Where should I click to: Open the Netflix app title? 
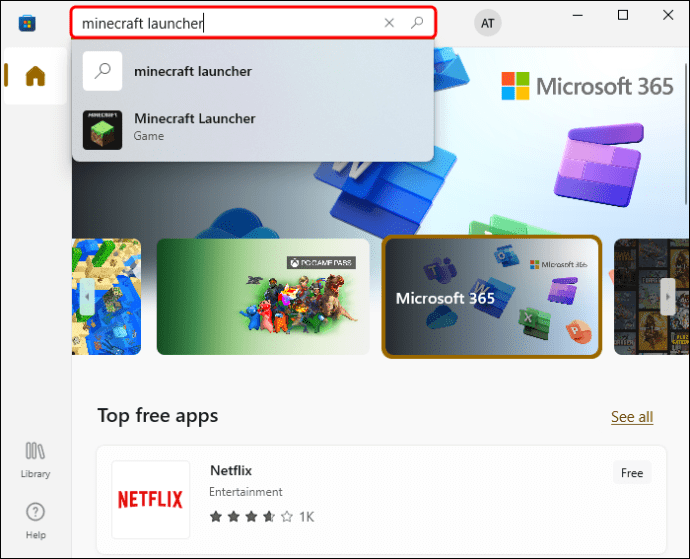pyautogui.click(x=231, y=471)
